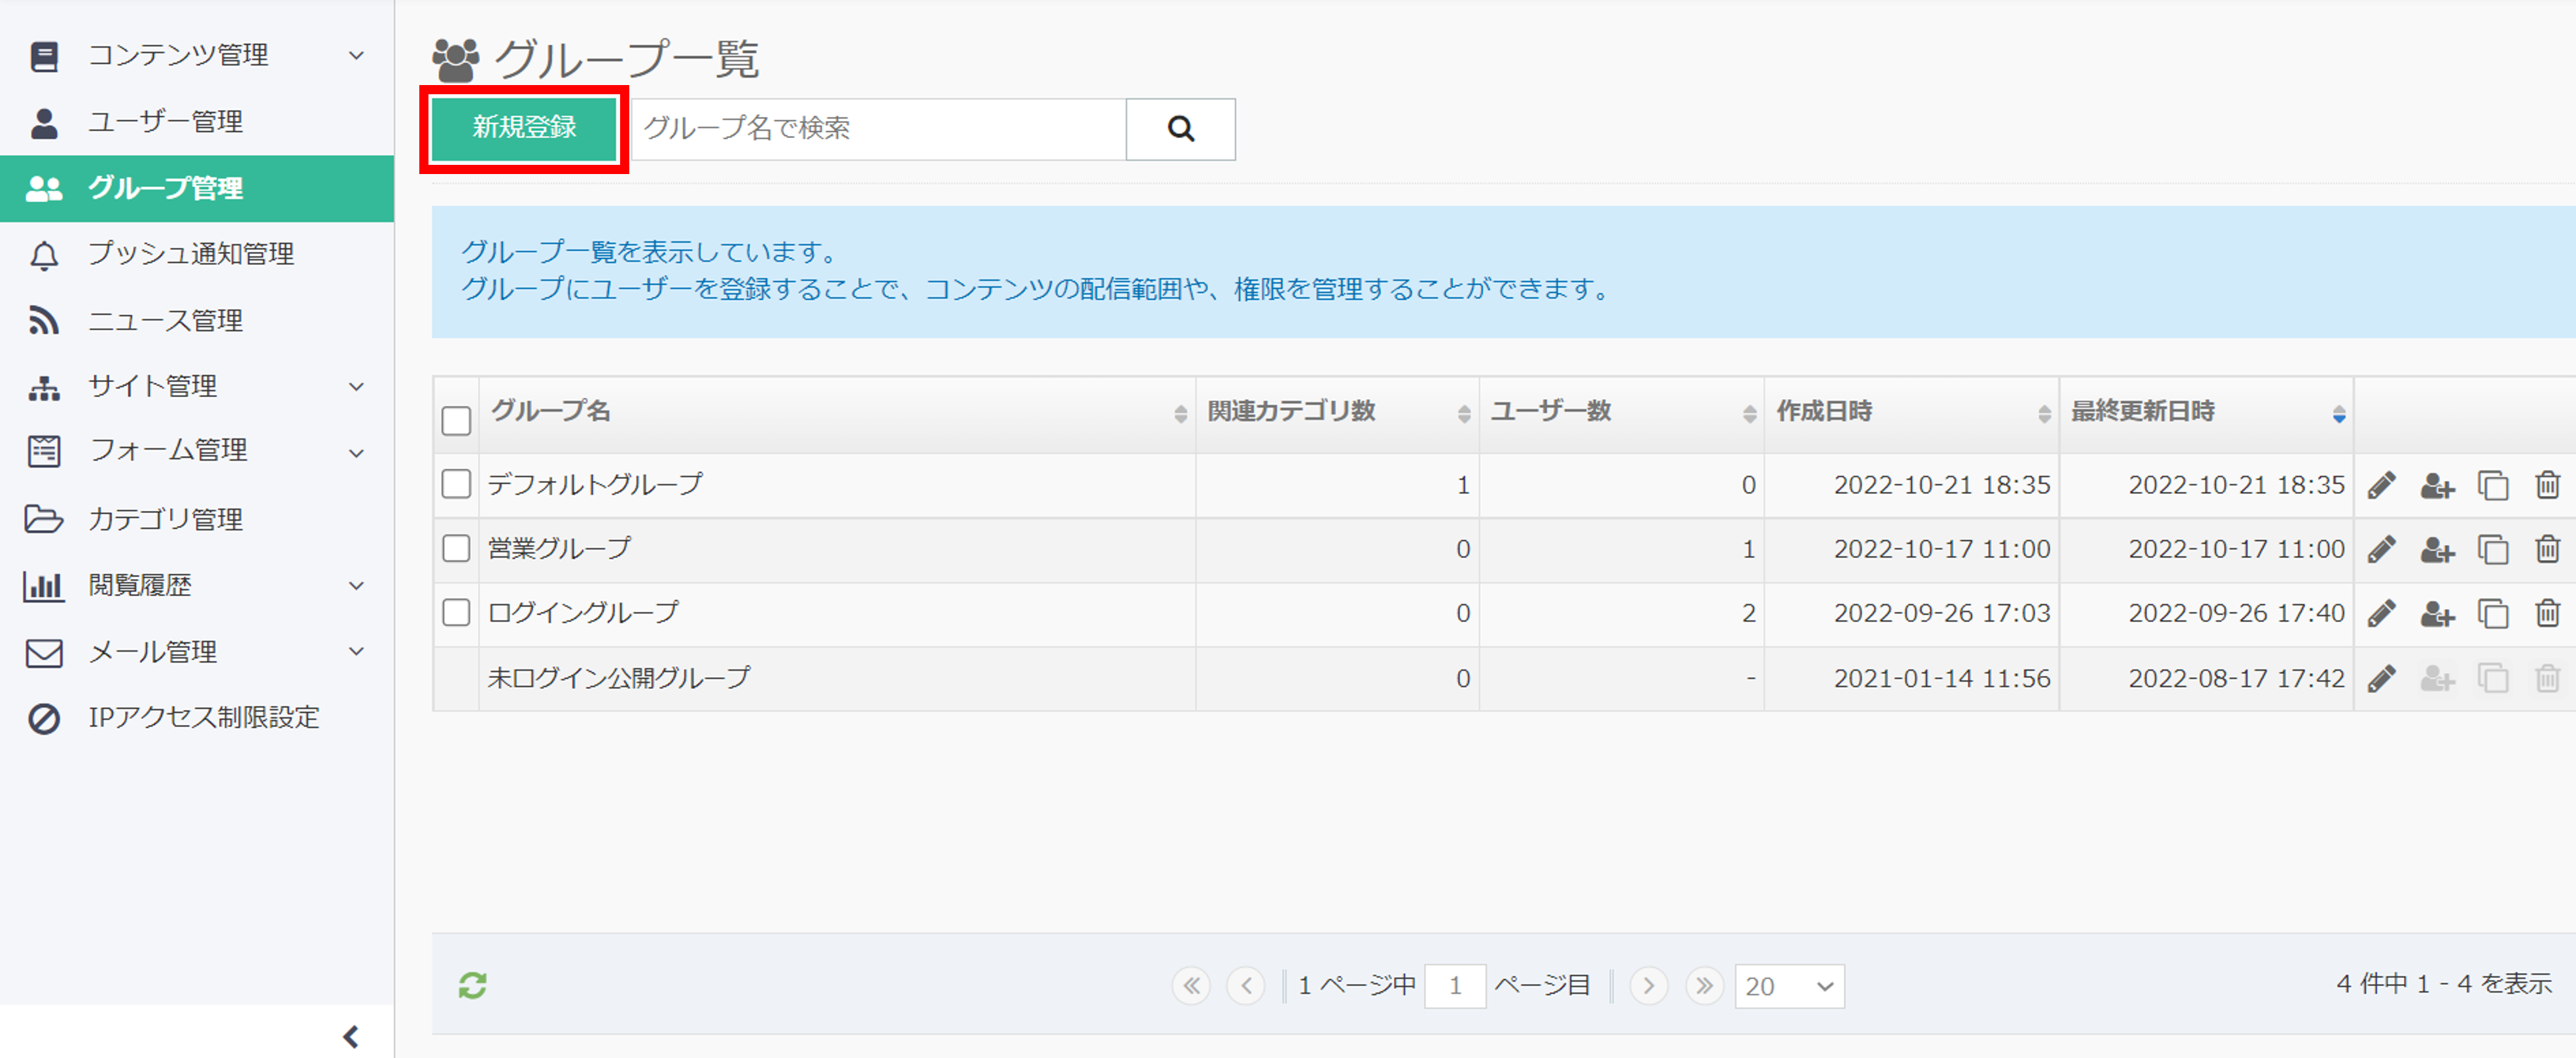Delete ログイングループ with trash icon

click(x=2547, y=613)
